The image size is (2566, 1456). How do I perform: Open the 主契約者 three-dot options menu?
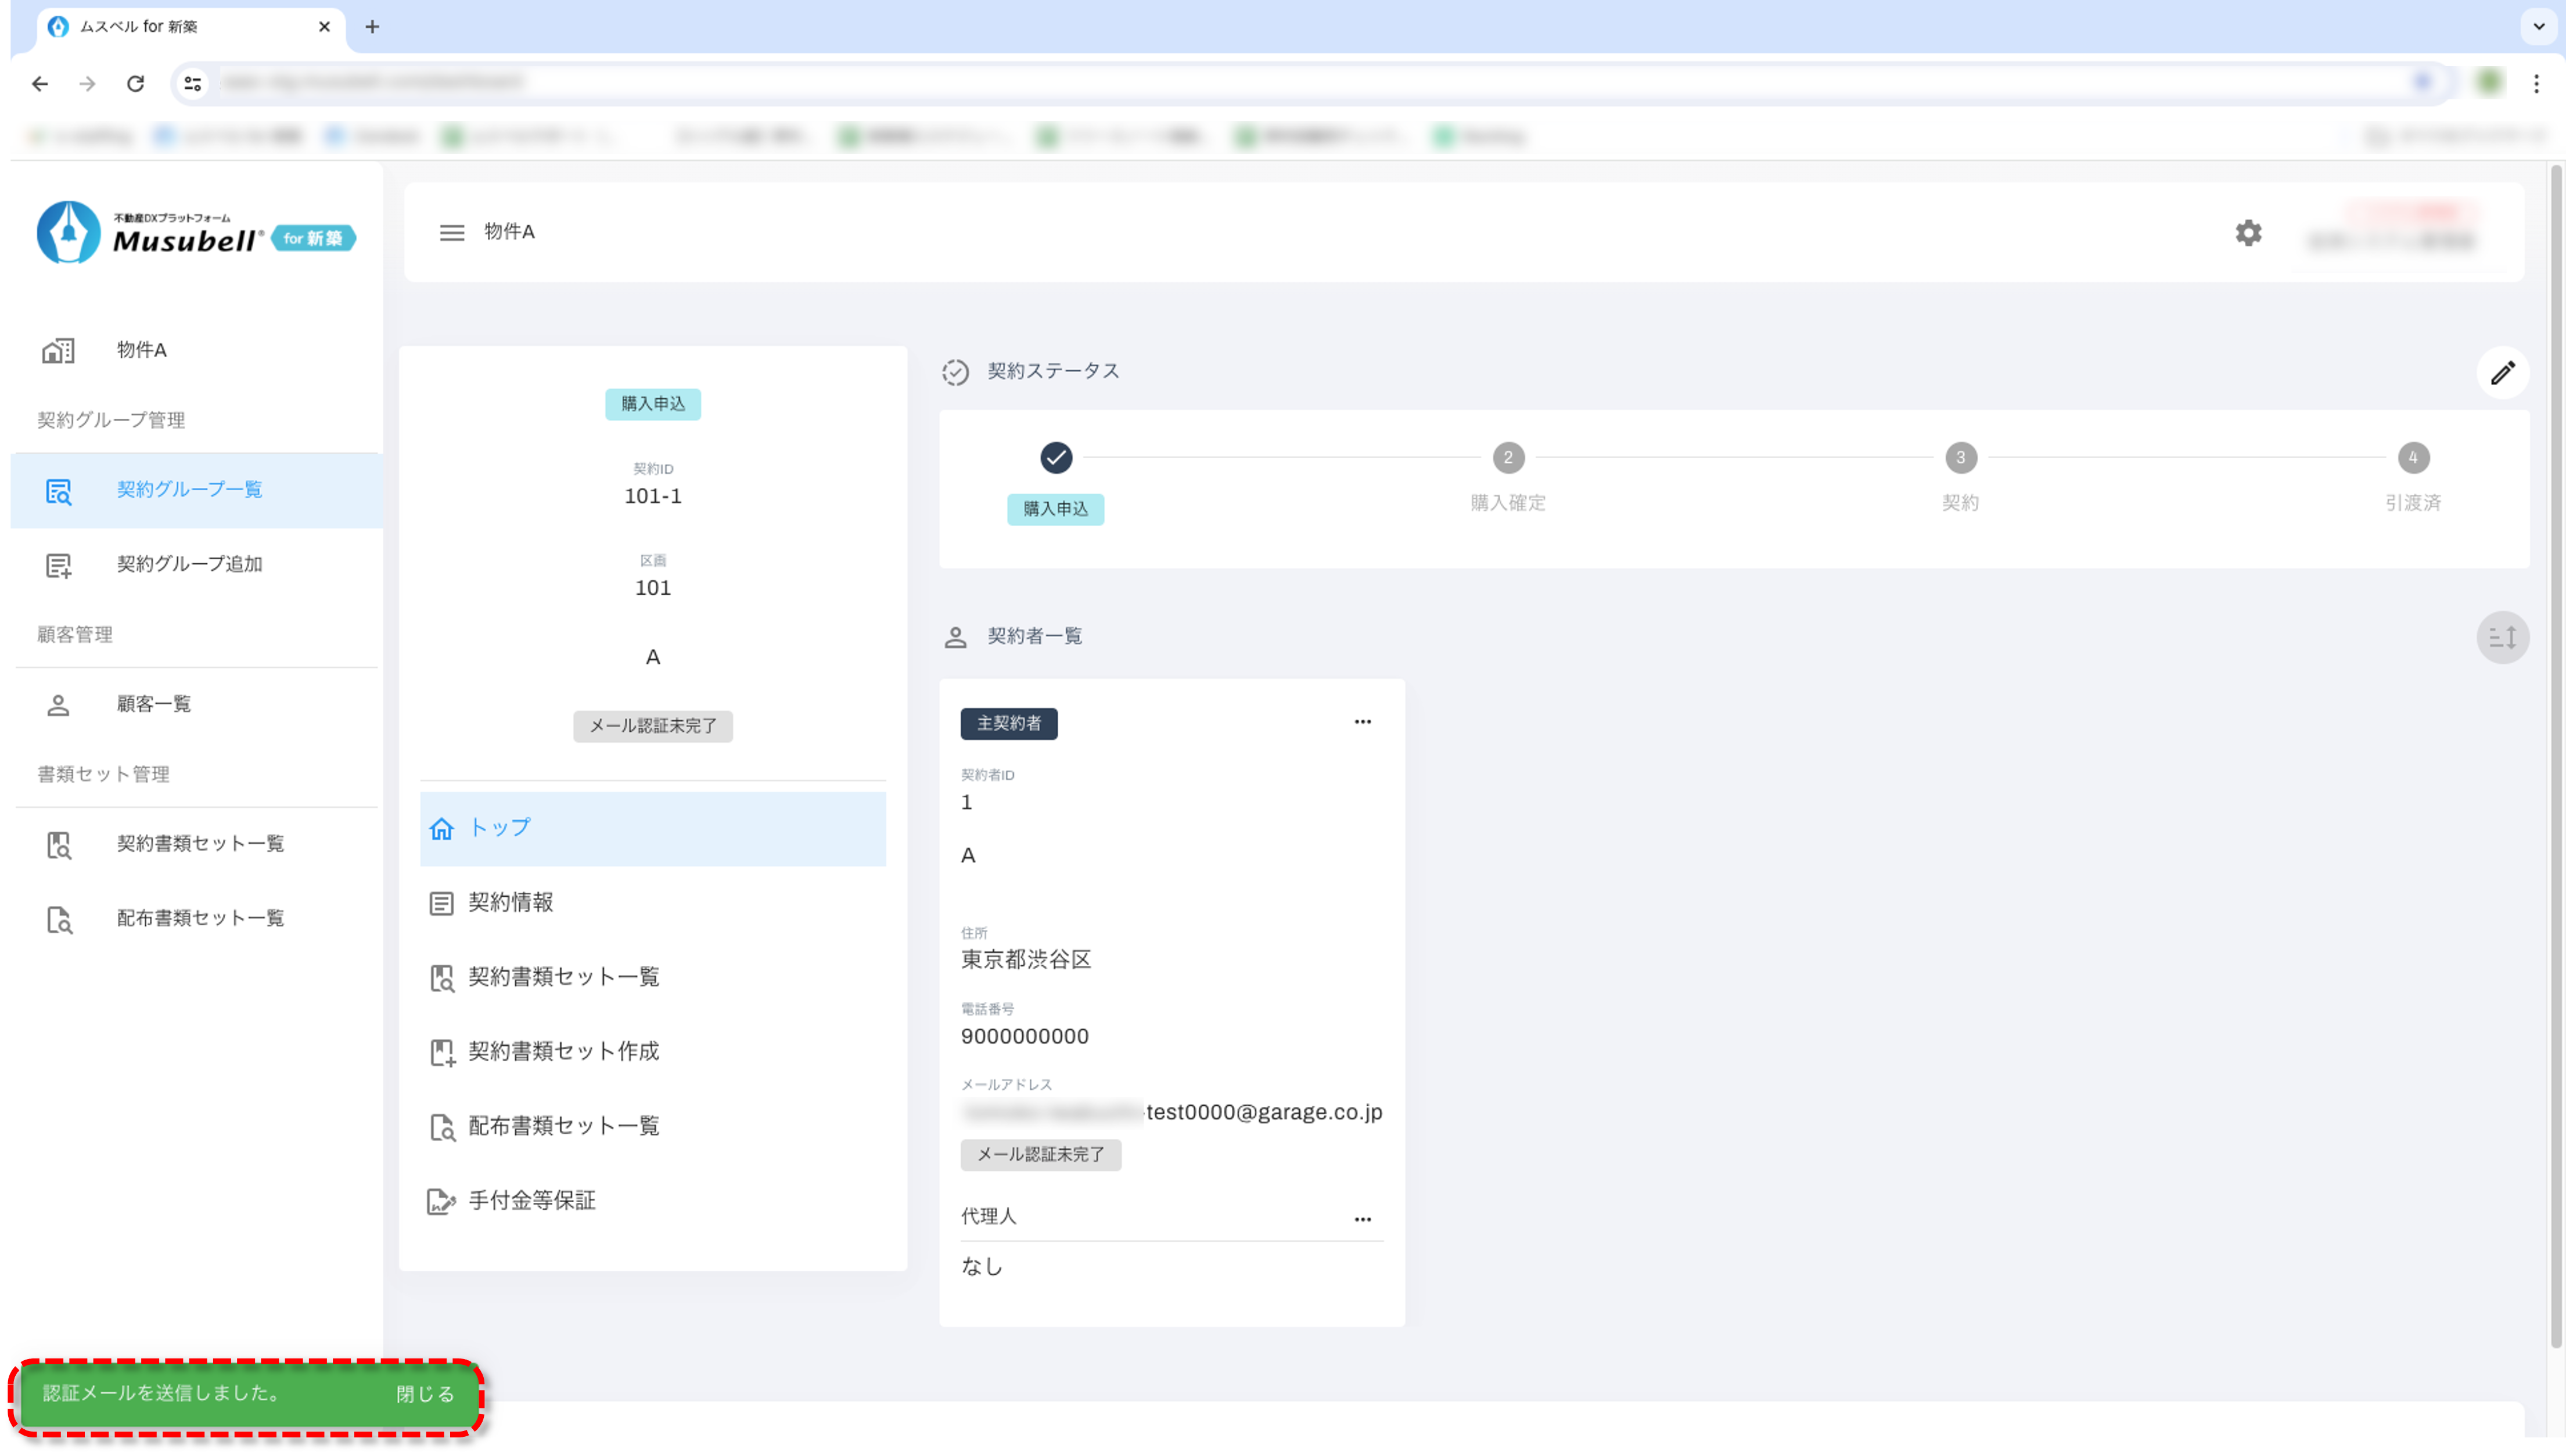click(1362, 722)
